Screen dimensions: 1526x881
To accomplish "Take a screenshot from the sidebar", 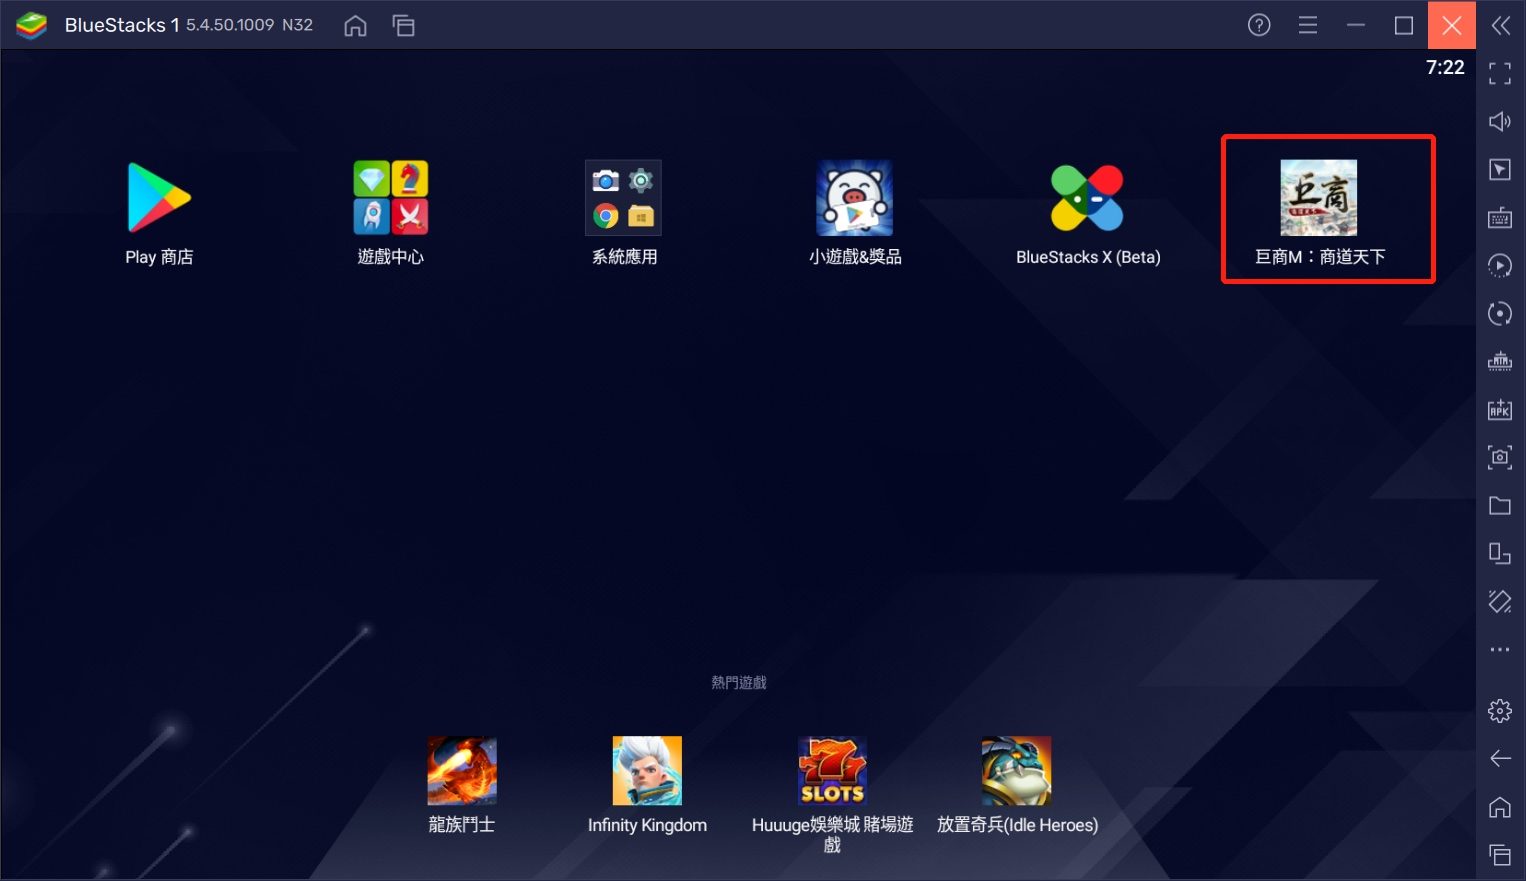I will 1500,457.
